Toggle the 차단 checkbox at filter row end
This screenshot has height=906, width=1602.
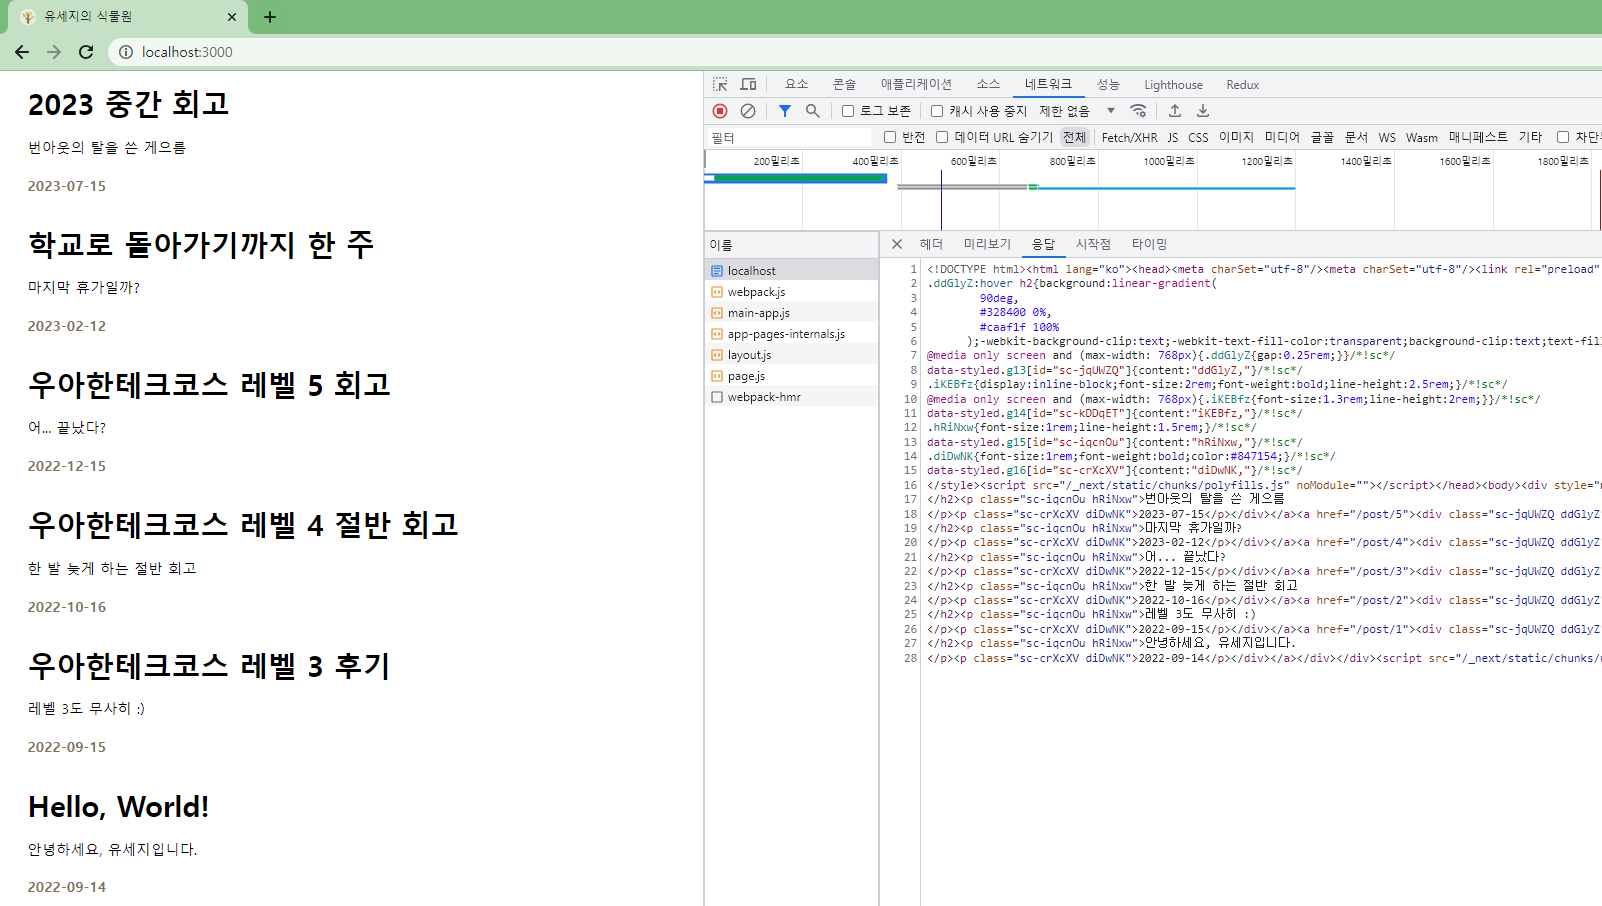tap(1563, 137)
